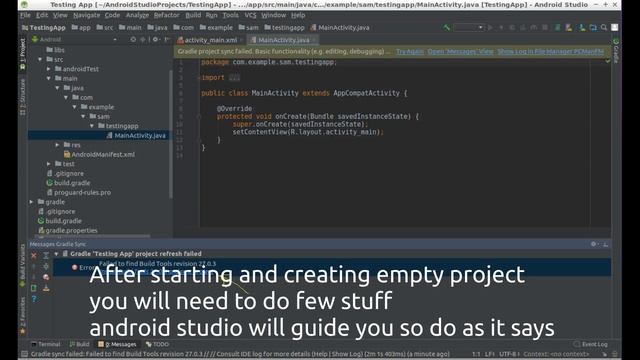Open the project panel settings gear
The height and width of the screenshot is (360, 640).
pos(156,40)
